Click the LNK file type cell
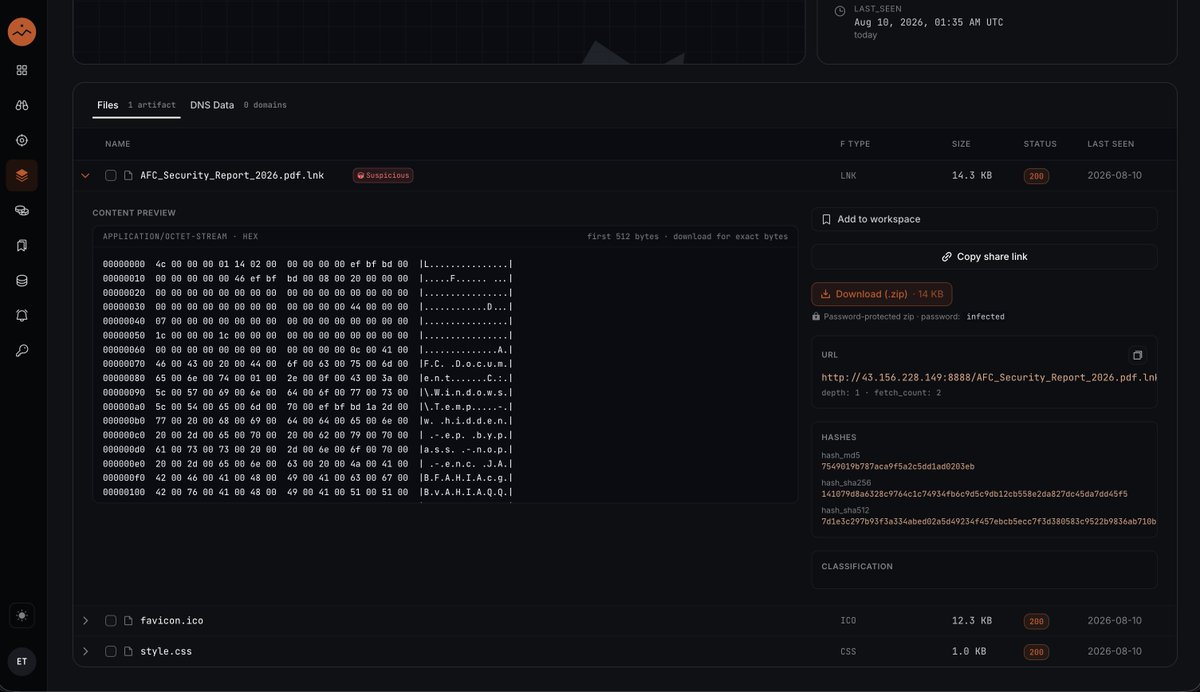The height and width of the screenshot is (692, 1200). coord(848,175)
